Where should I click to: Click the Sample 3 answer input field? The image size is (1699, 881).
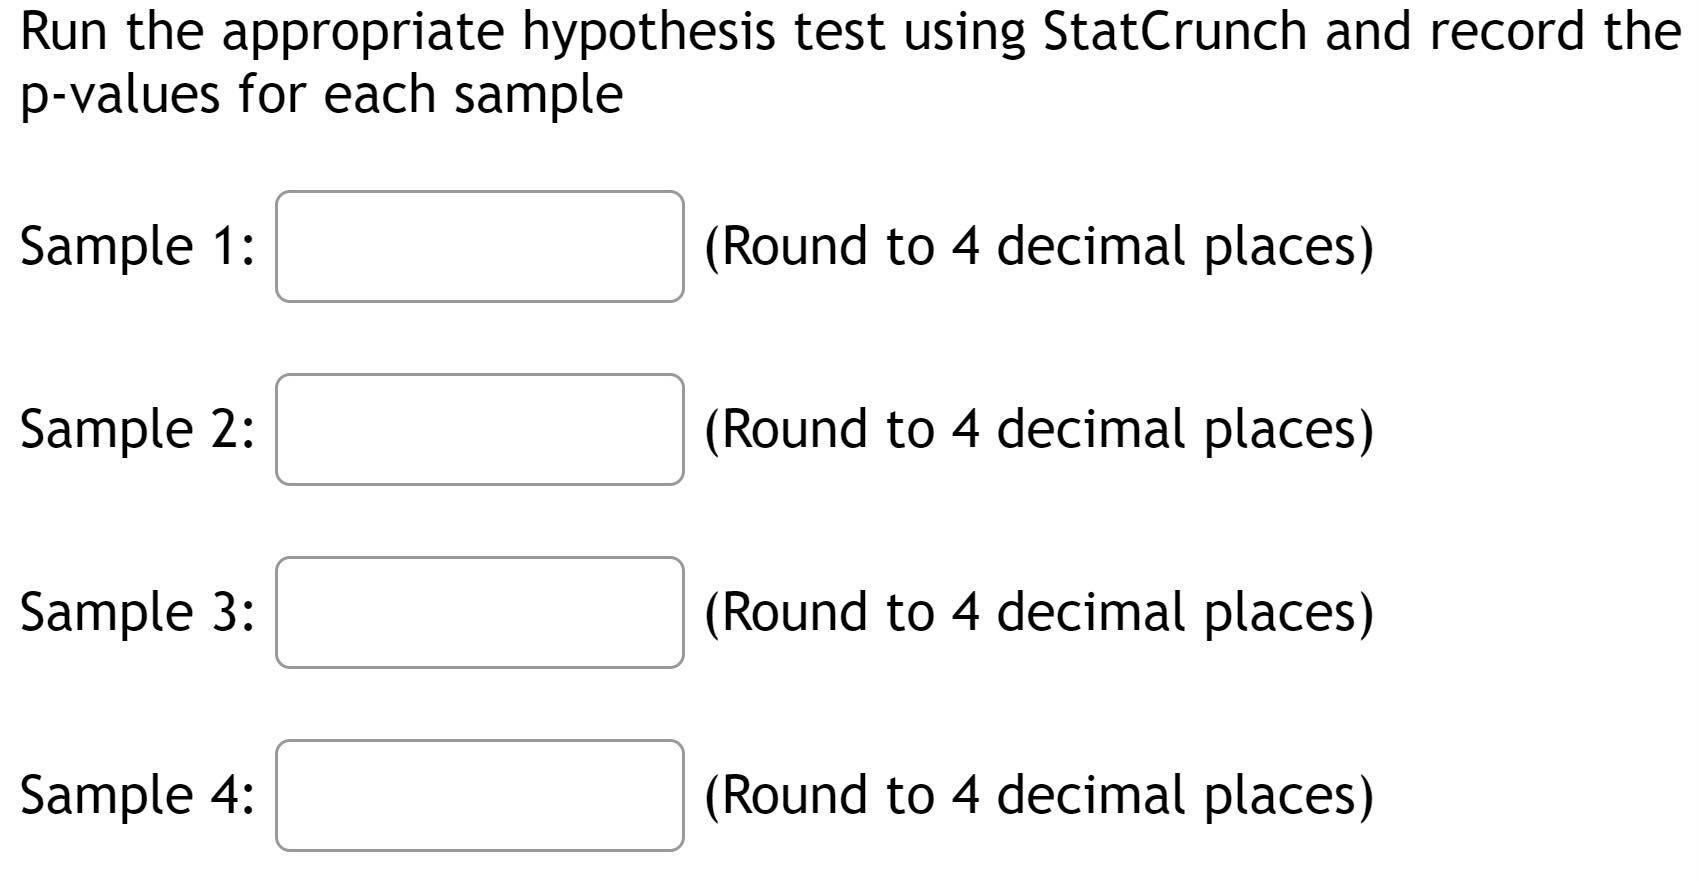[x=478, y=613]
